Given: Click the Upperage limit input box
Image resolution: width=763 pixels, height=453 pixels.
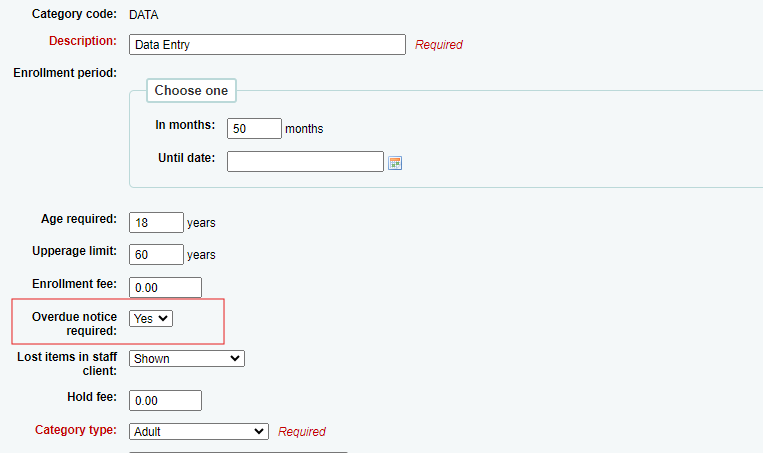Looking at the screenshot, I should point(156,254).
